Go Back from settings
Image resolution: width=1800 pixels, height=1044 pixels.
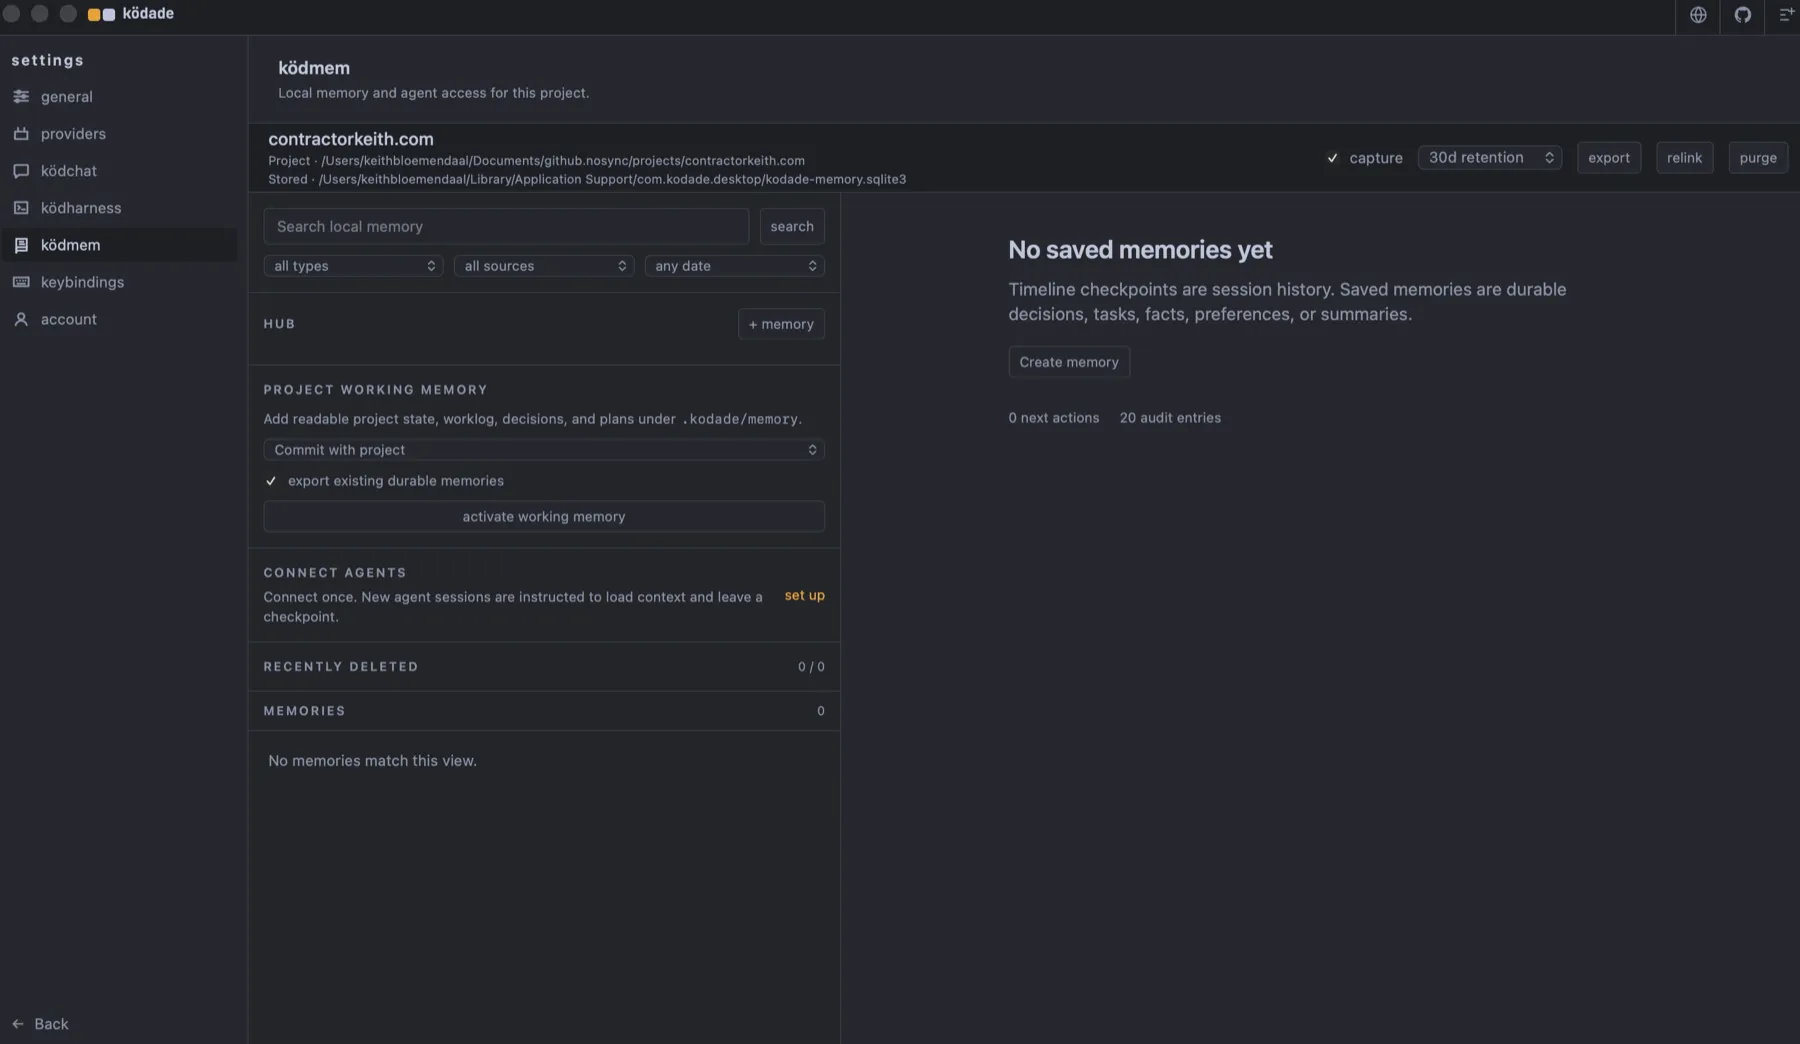(41, 1024)
